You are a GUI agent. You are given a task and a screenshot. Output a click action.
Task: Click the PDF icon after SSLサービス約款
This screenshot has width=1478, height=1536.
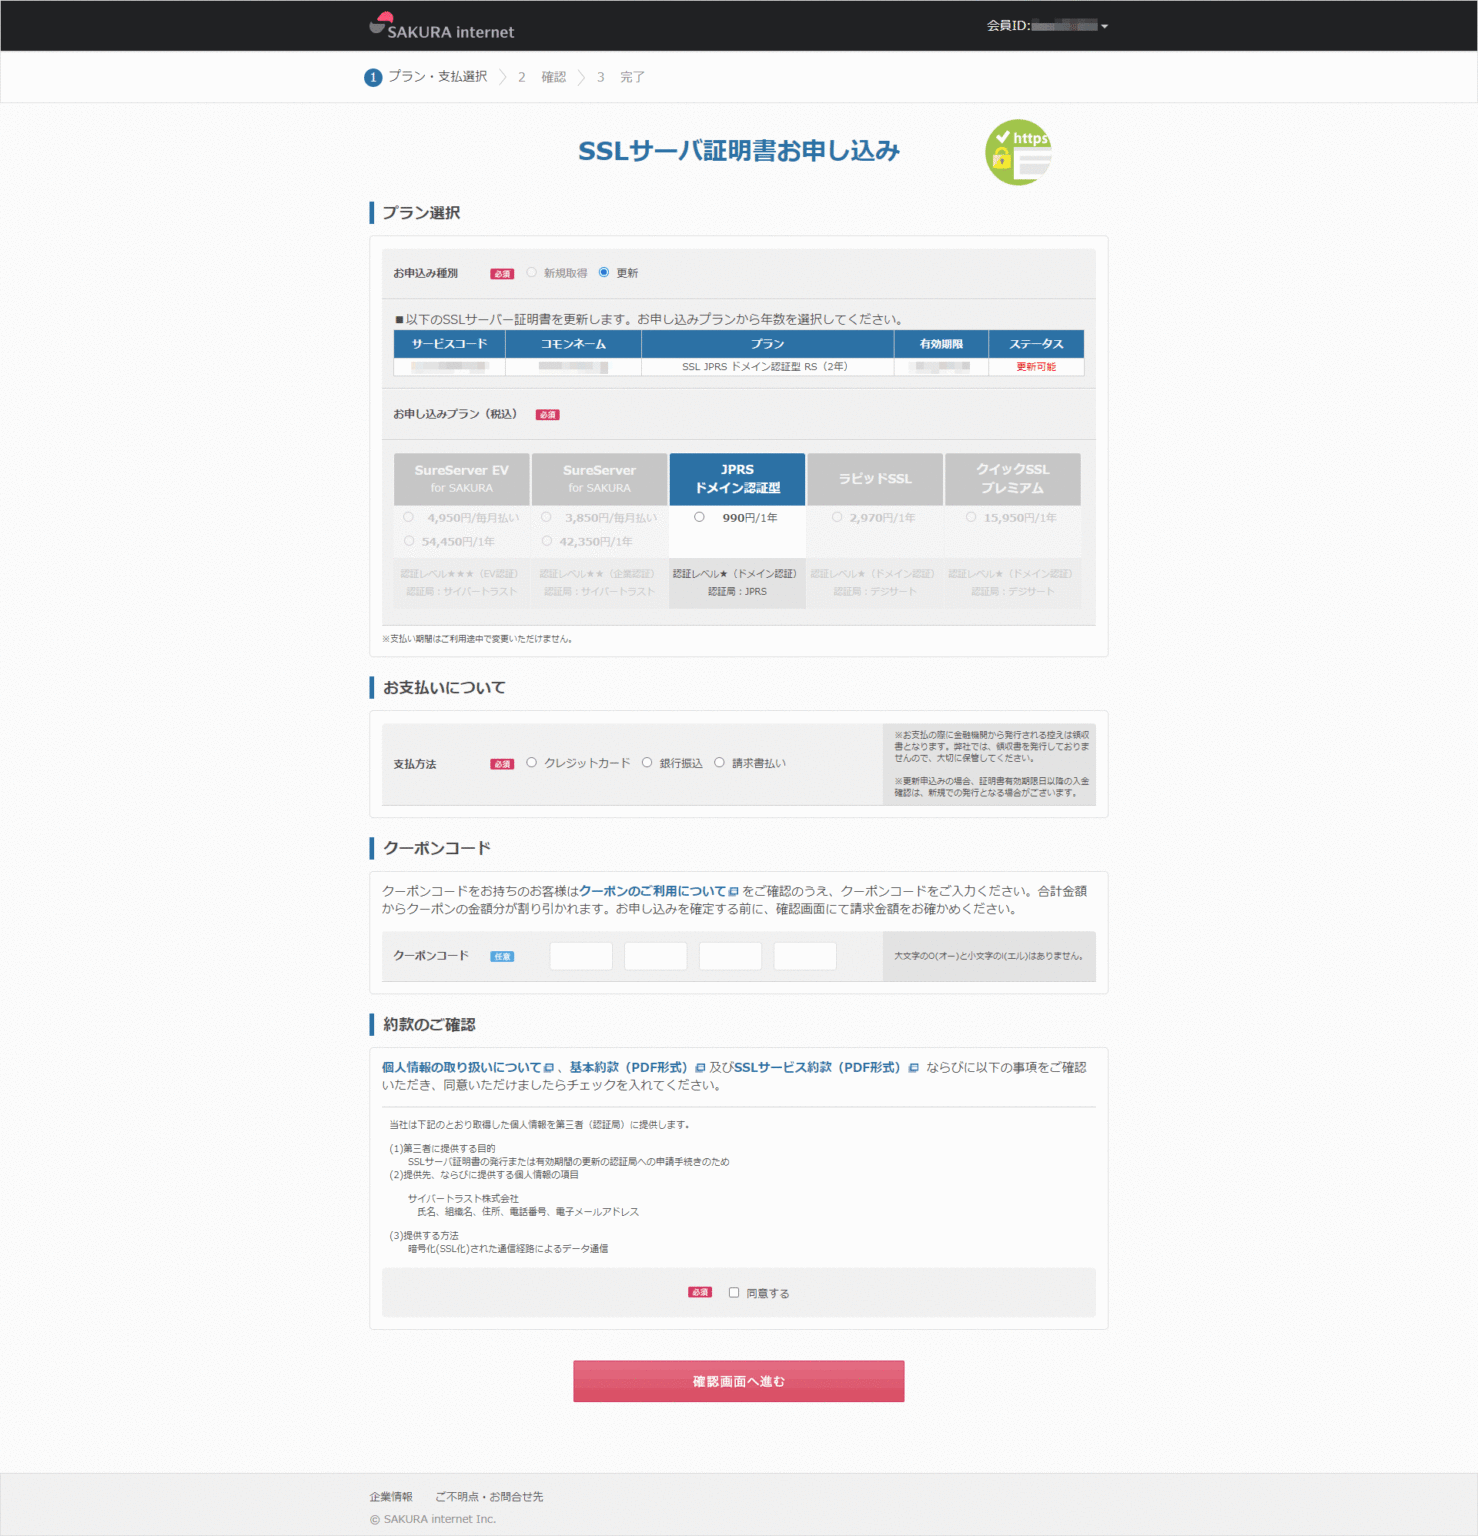click(x=913, y=1067)
